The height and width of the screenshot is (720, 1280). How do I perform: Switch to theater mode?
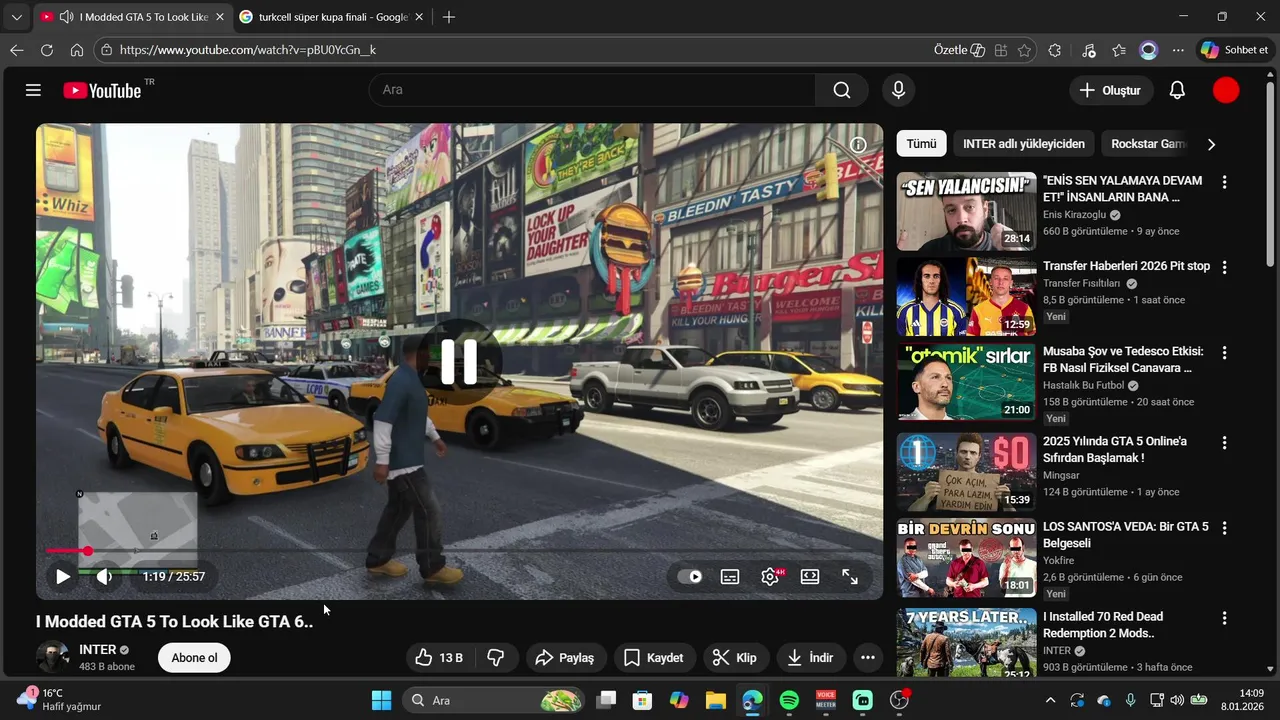(x=810, y=576)
